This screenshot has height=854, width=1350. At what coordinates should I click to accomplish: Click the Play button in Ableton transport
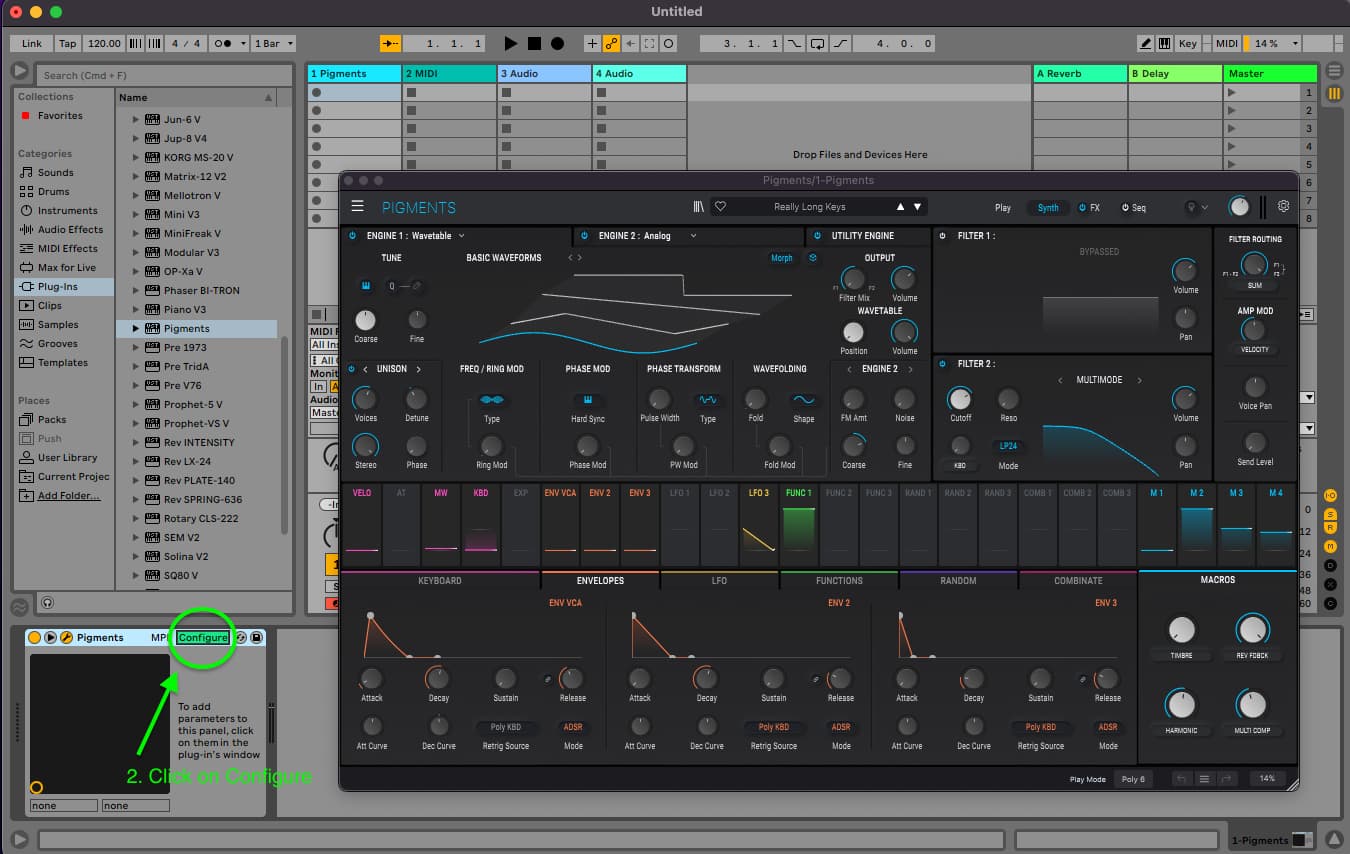coord(511,43)
